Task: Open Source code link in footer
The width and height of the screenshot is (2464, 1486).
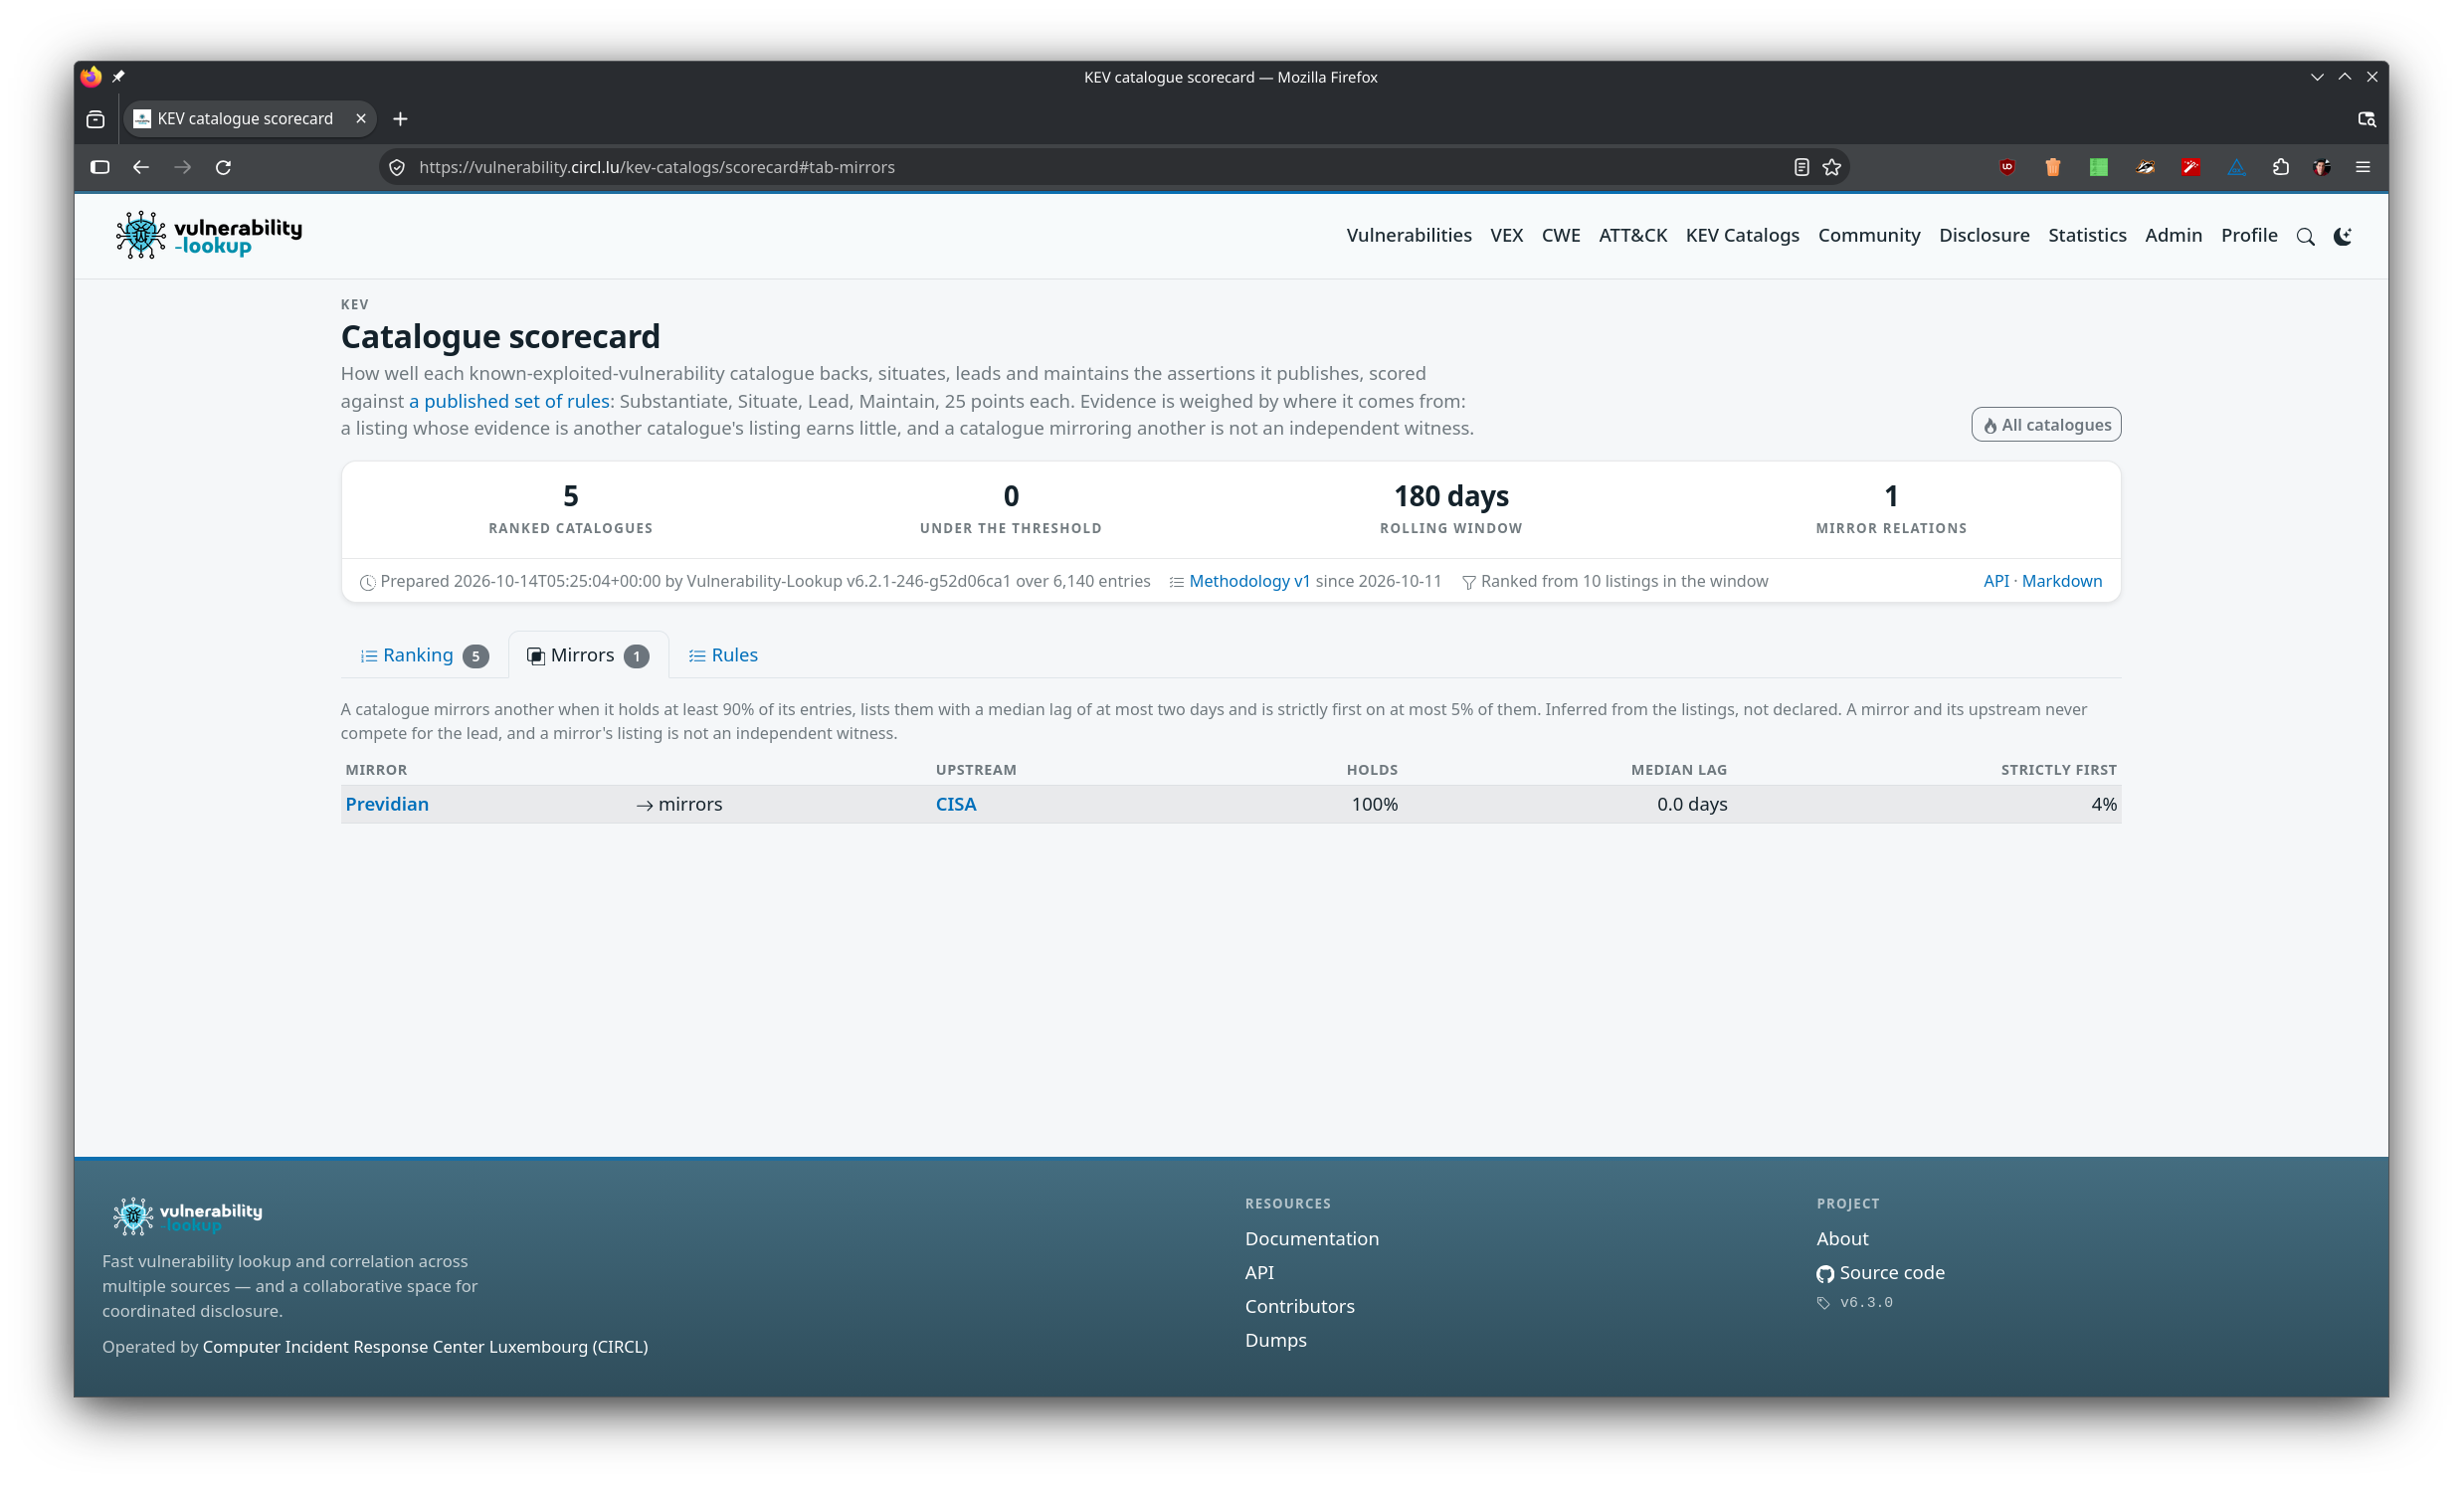Action: click(1880, 1273)
